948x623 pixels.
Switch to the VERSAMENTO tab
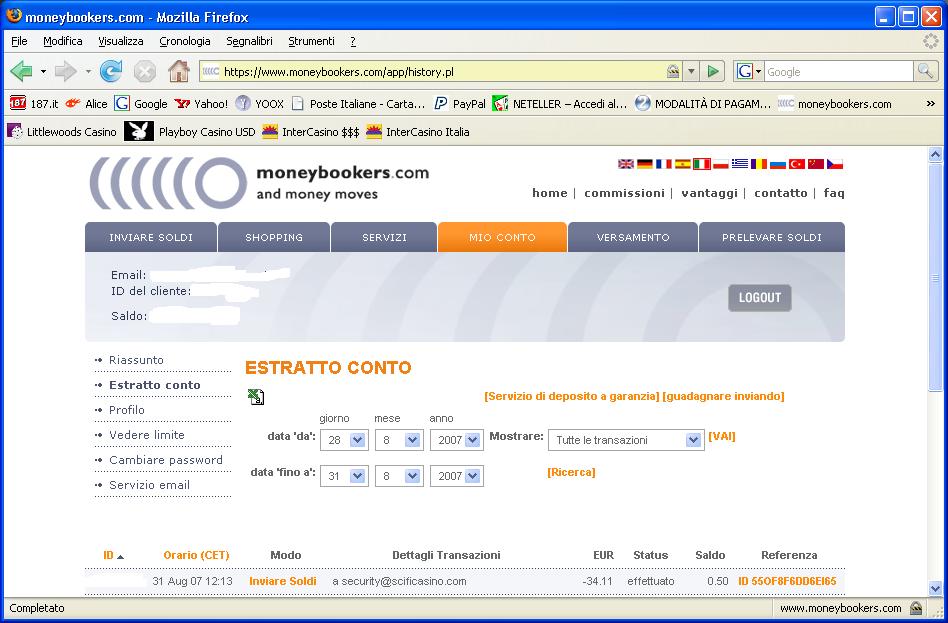[x=633, y=237]
